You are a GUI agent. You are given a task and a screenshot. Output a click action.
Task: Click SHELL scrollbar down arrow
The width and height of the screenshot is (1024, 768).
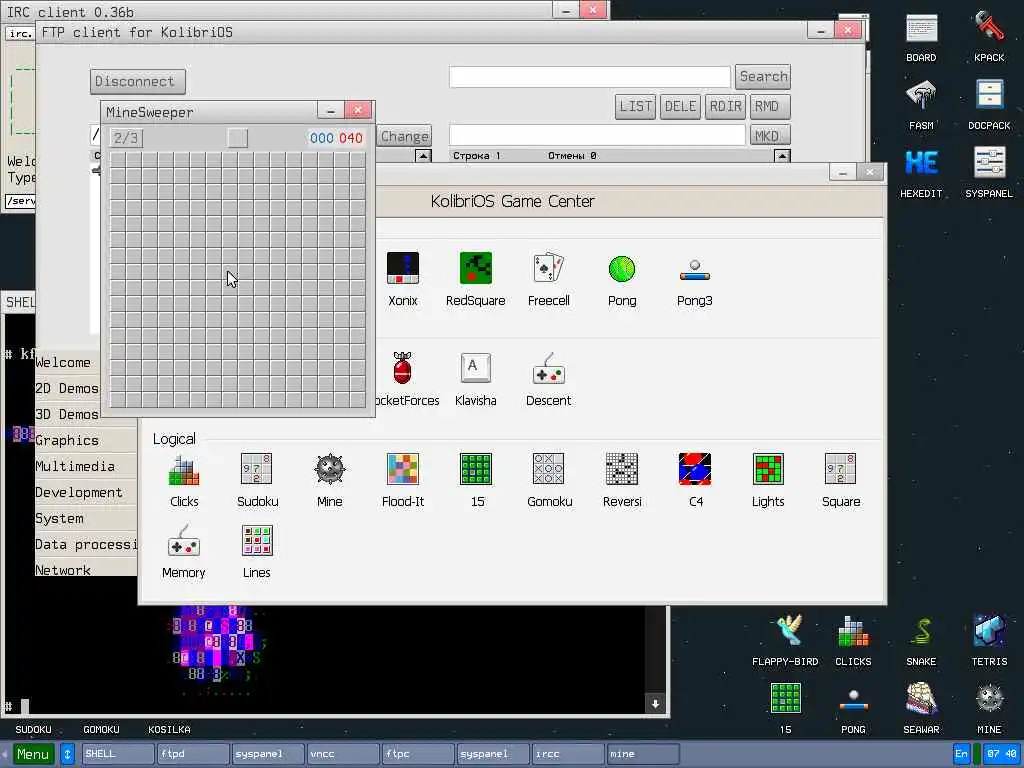coord(655,703)
